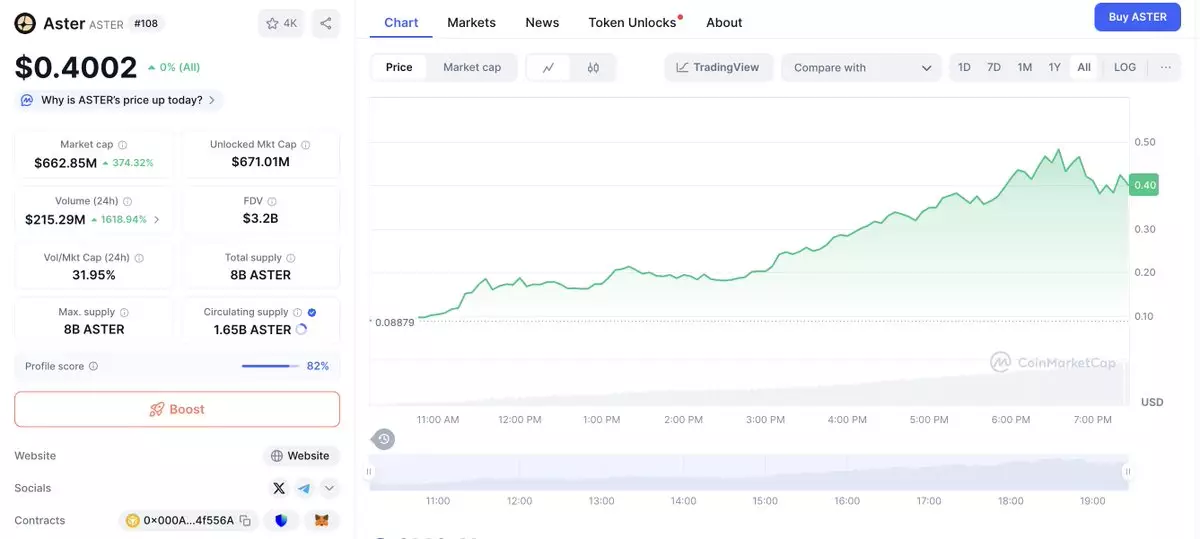Click the 0.40 current price label on axis
This screenshot has height=539, width=1200.
(1145, 185)
